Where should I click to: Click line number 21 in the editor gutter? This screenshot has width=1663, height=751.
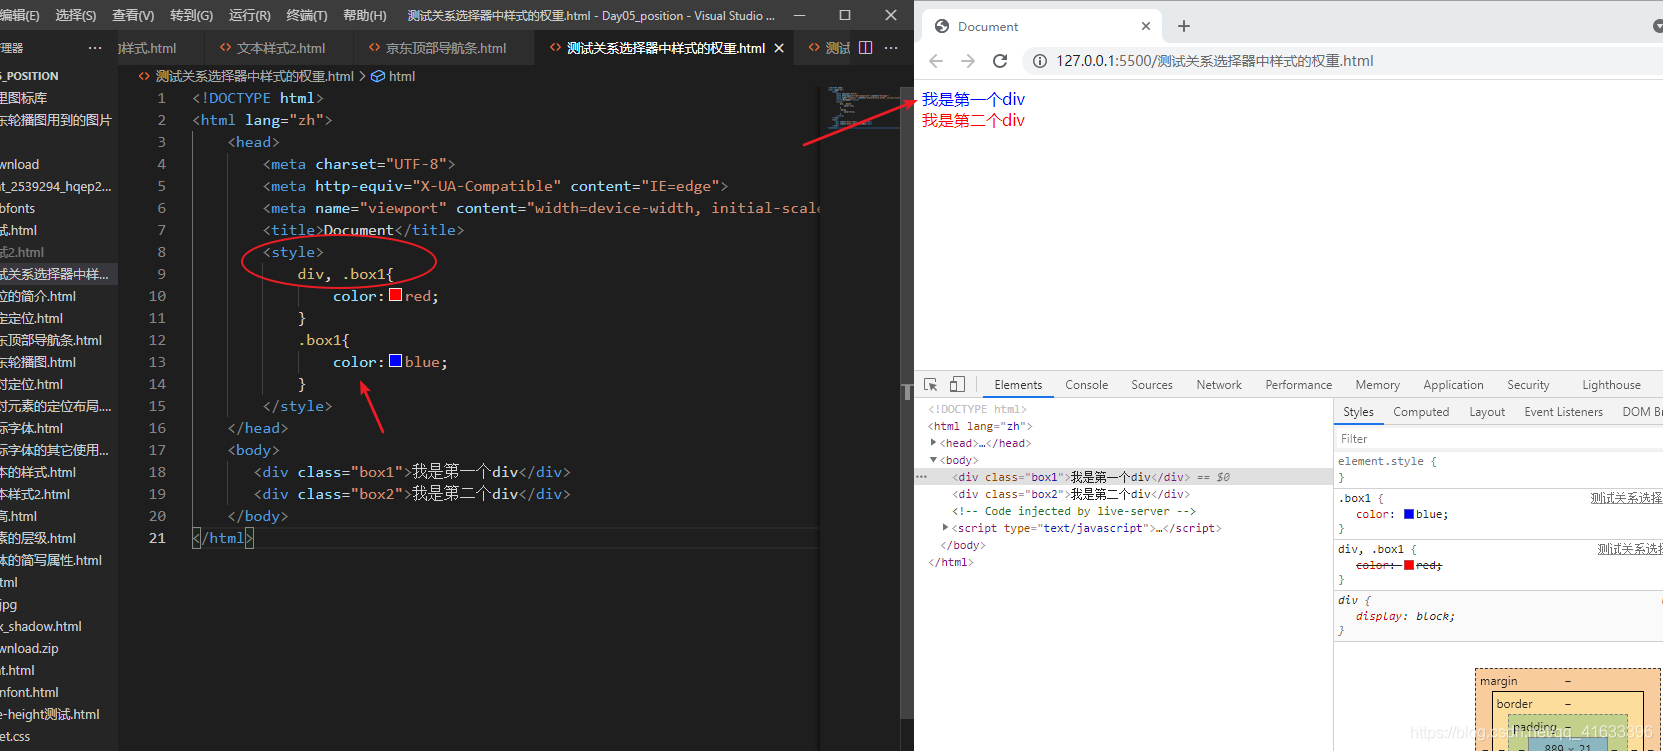tap(157, 537)
